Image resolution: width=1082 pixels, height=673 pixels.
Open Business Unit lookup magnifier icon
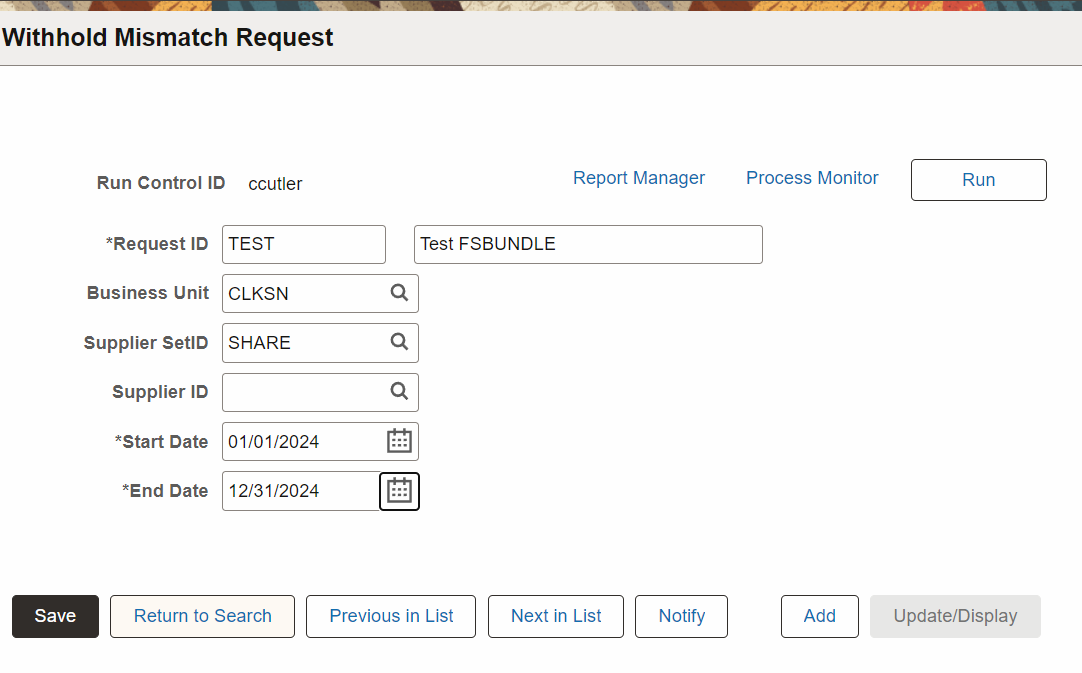click(399, 293)
